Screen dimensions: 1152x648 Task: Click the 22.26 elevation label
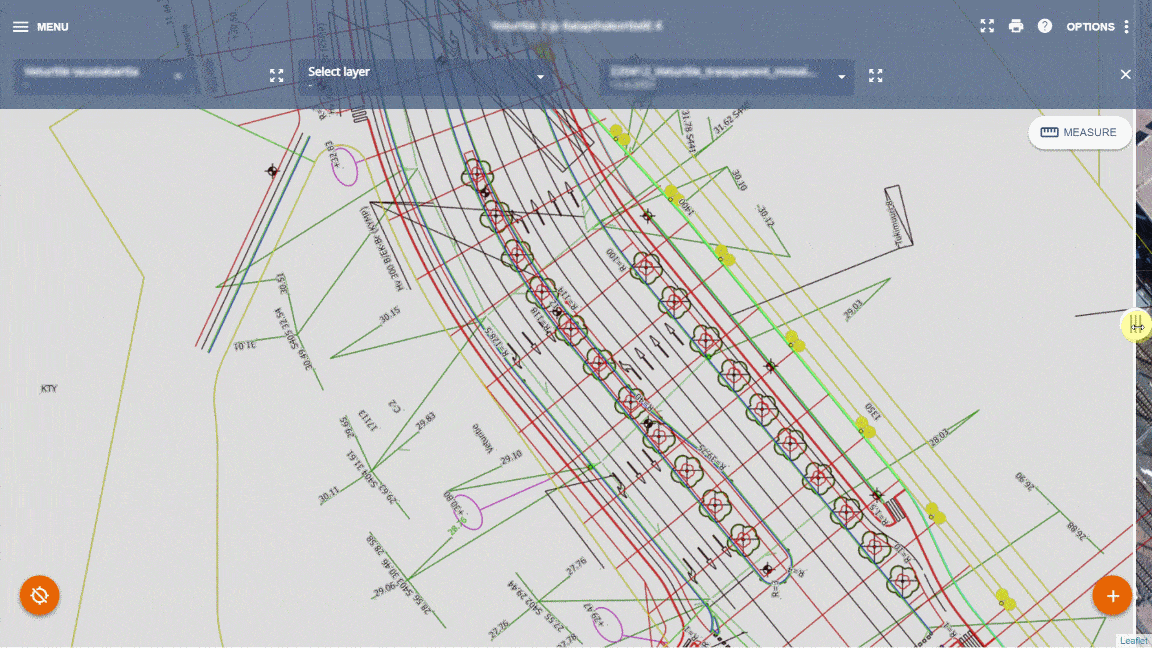pos(498,630)
